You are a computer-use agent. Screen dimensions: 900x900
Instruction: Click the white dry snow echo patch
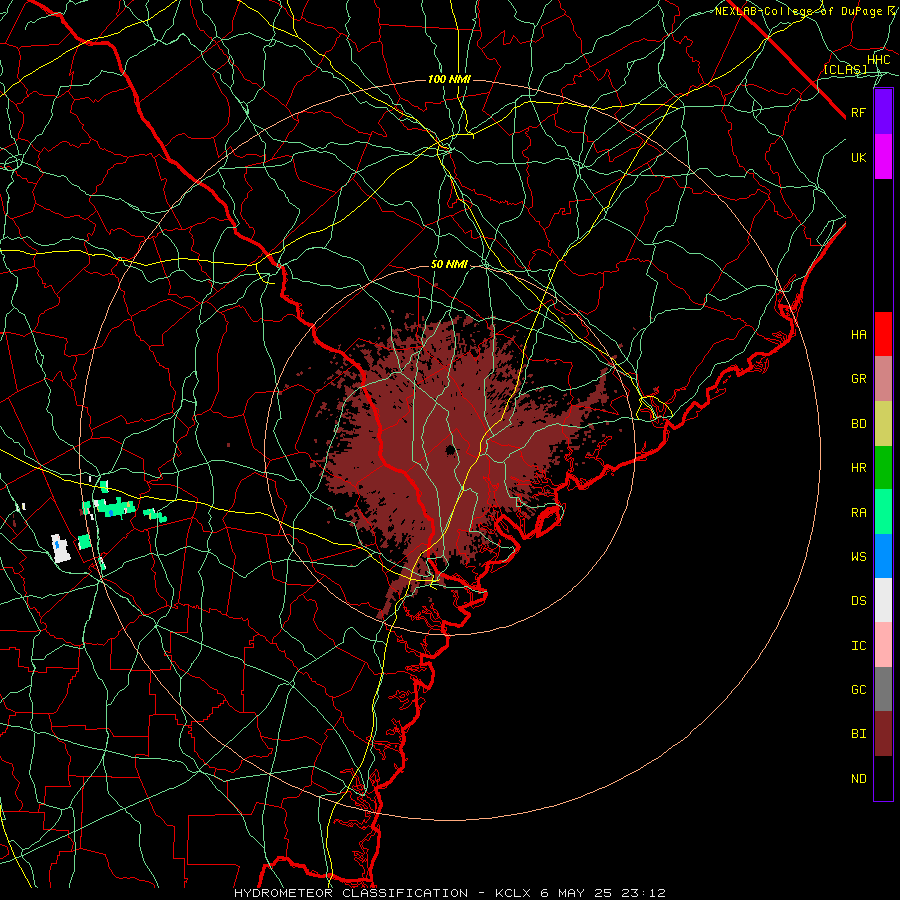click(x=60, y=548)
